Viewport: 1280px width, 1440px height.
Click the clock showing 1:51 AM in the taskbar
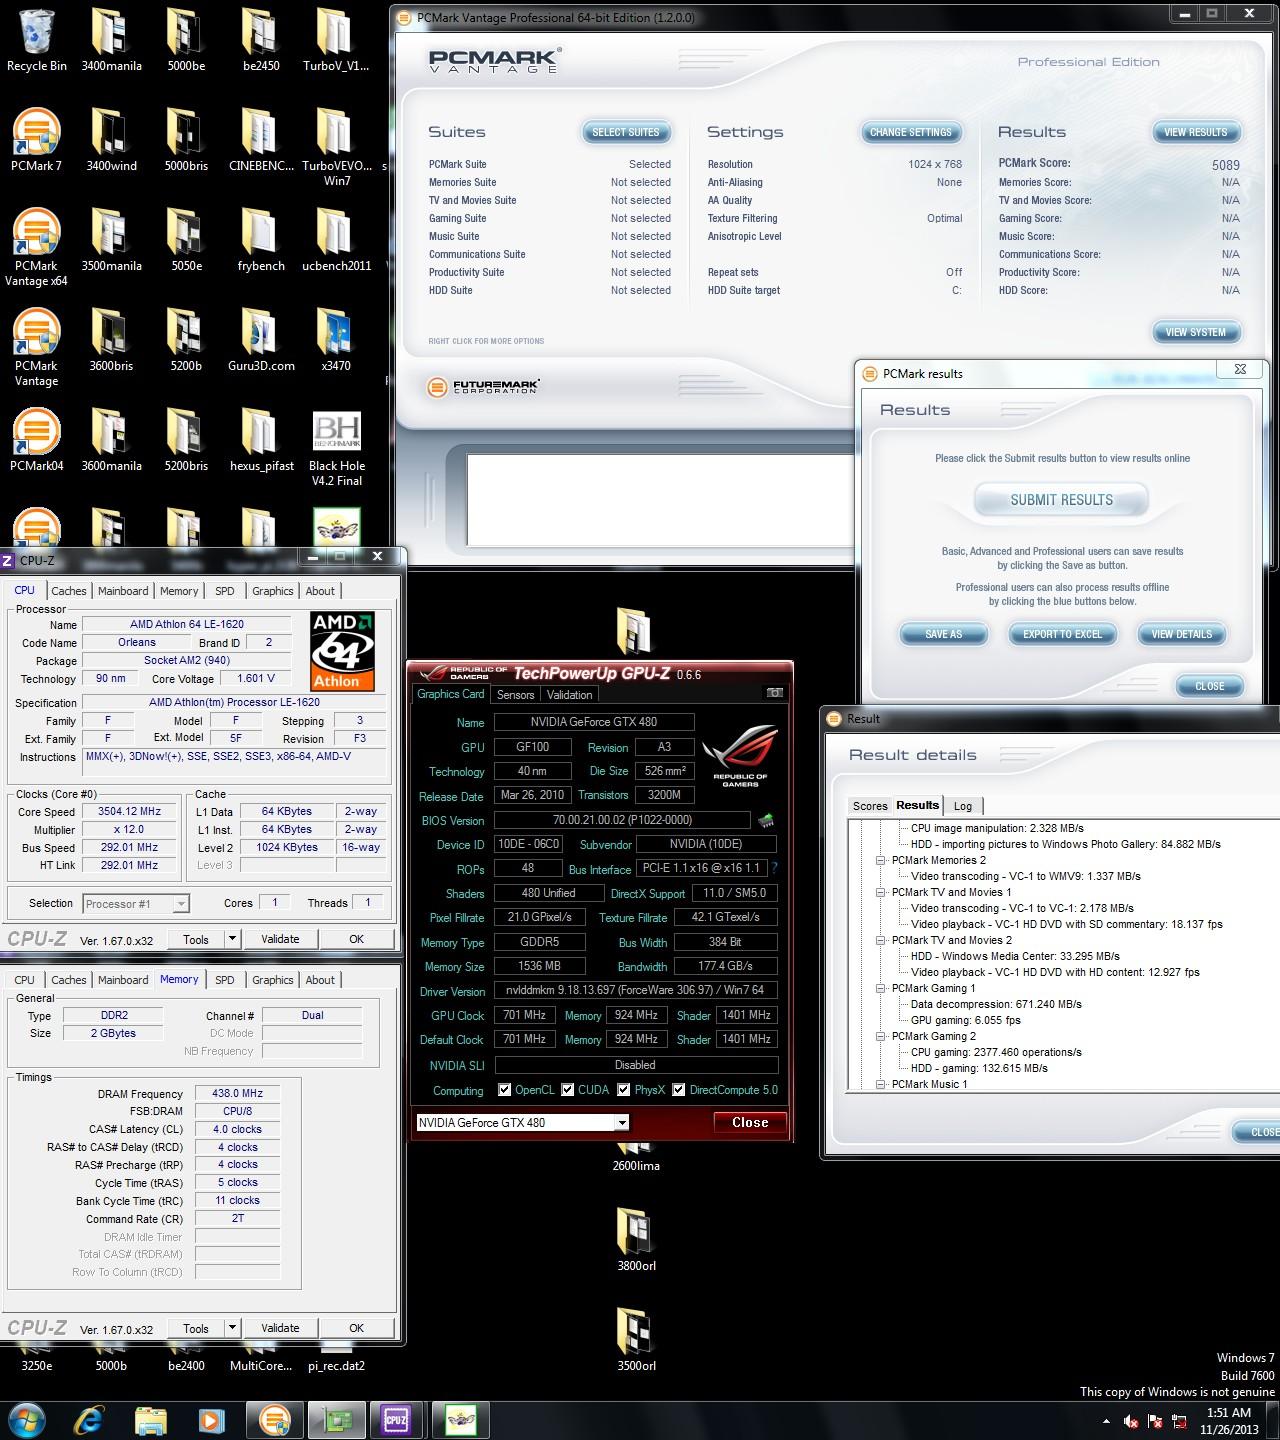tap(1229, 1413)
